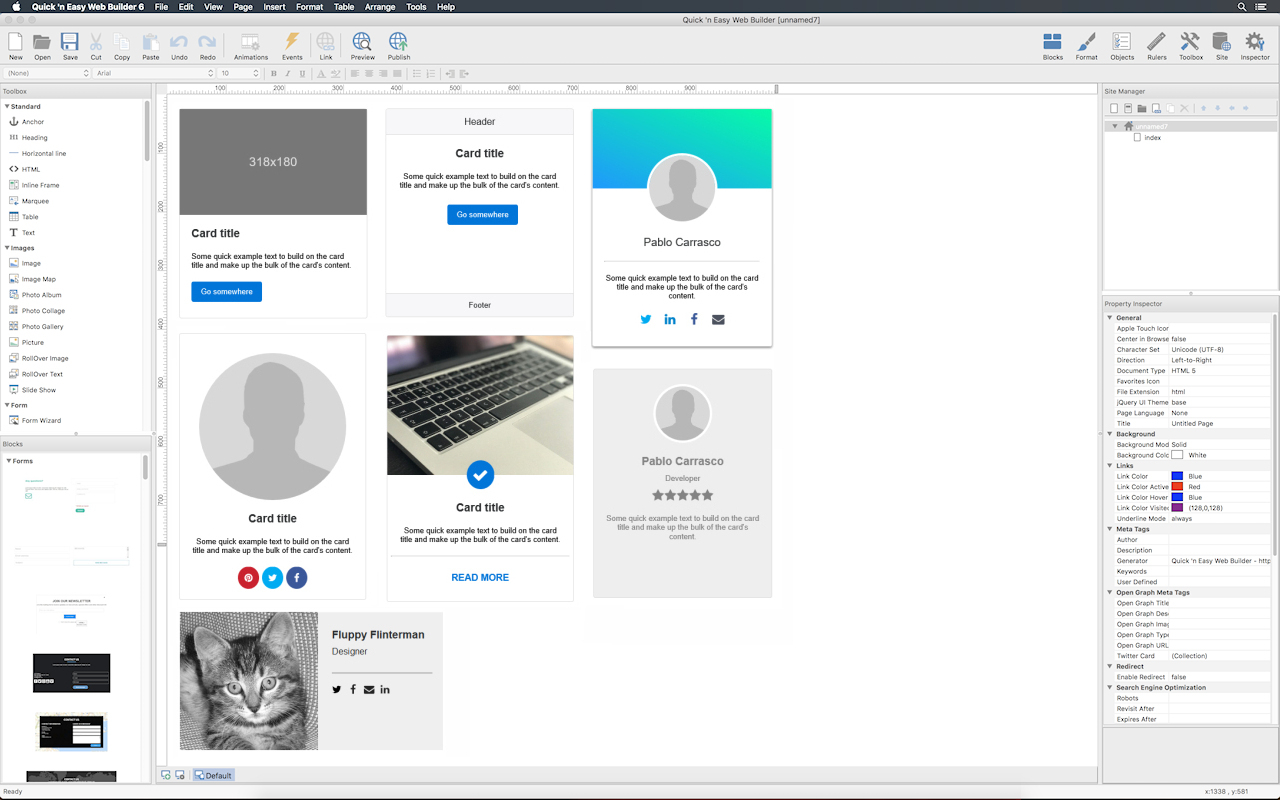Select the index page in Site Manager
Screen dimensions: 1280x800
point(1152,138)
